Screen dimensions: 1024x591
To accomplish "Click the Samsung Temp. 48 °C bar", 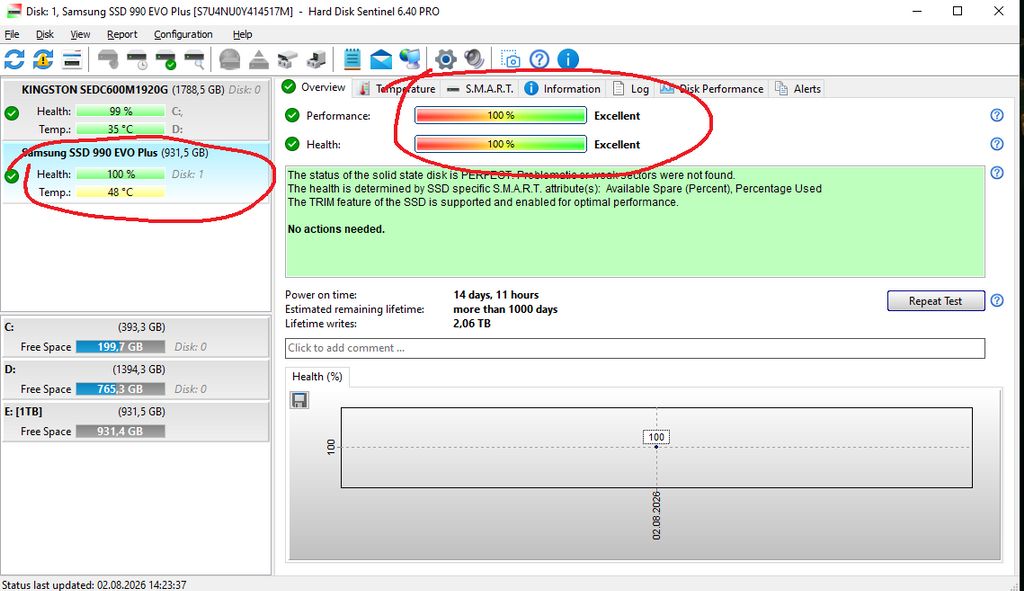I will point(120,193).
